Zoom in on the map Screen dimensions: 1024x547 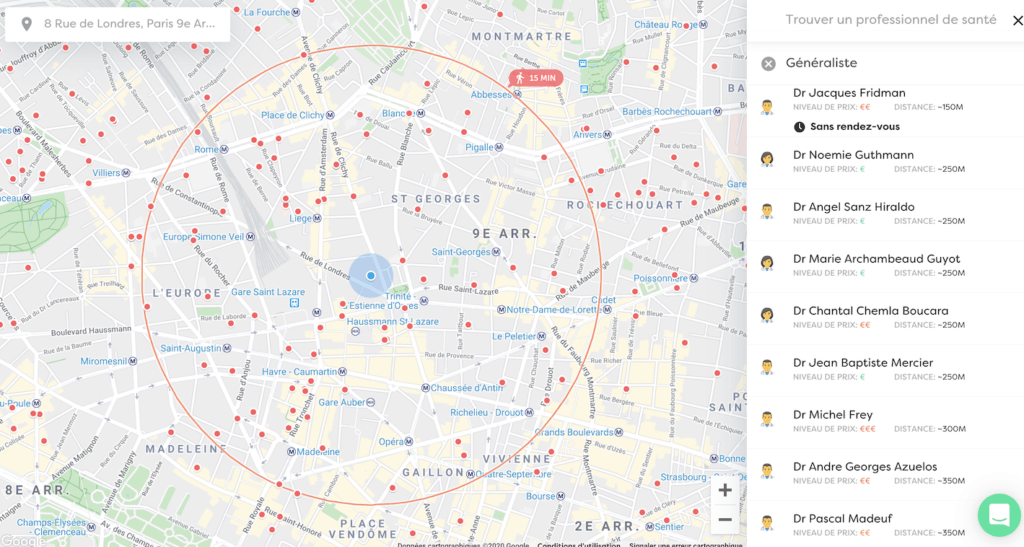[725, 490]
